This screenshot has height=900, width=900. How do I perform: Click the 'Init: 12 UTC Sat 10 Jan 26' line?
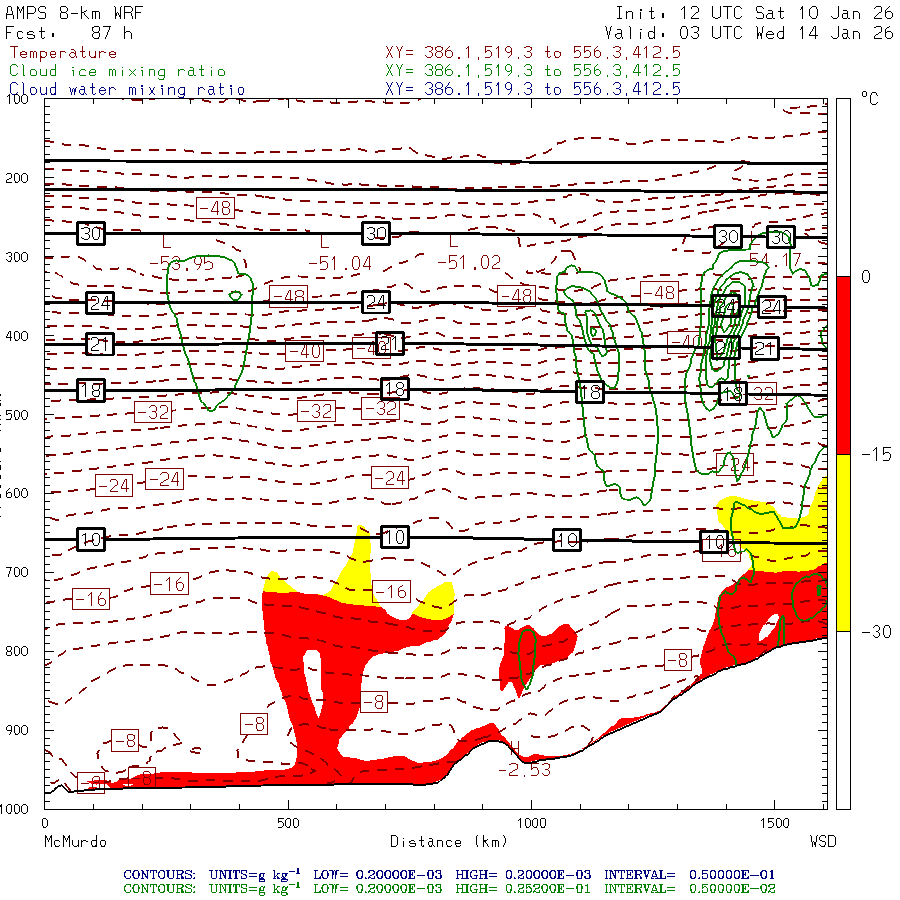click(754, 13)
